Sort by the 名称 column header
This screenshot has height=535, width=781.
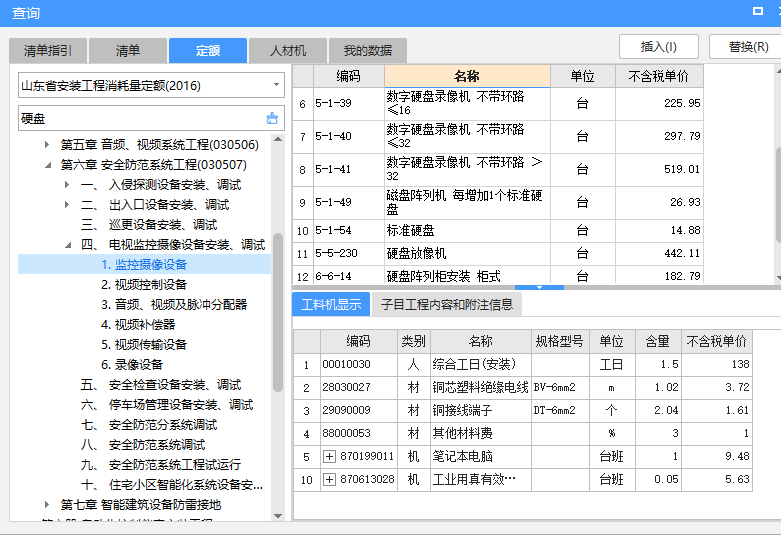click(467, 76)
